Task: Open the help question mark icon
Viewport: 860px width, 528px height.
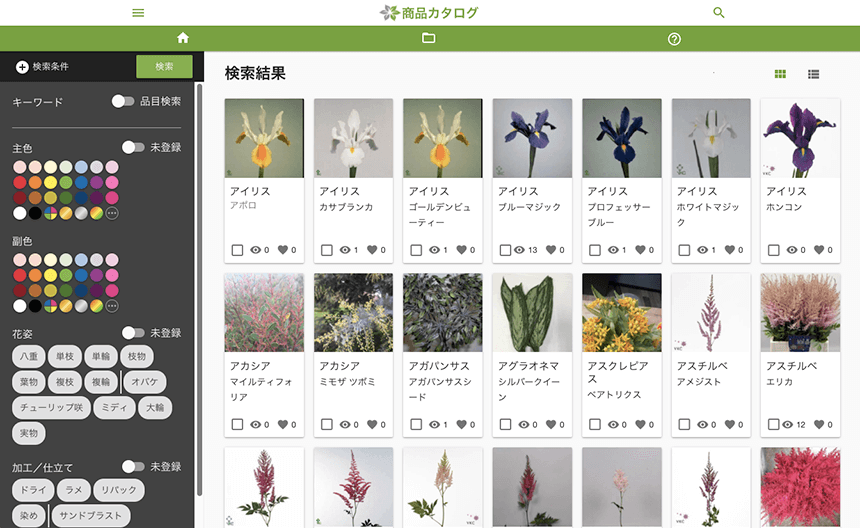Action: coord(674,39)
